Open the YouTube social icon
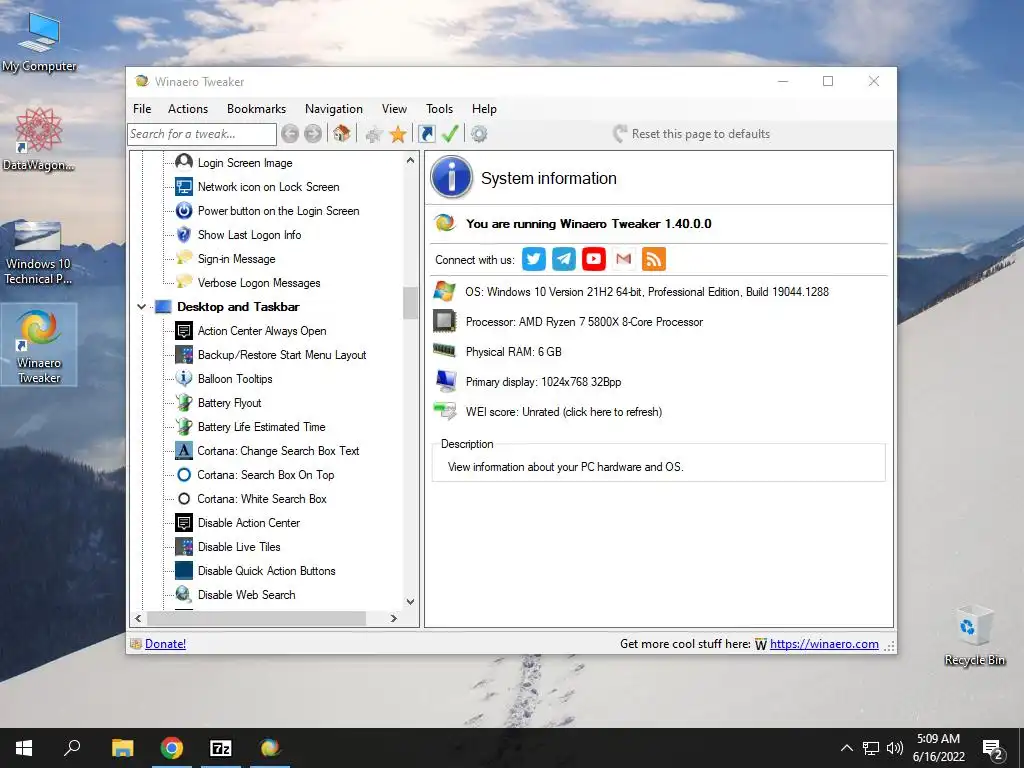 [594, 259]
